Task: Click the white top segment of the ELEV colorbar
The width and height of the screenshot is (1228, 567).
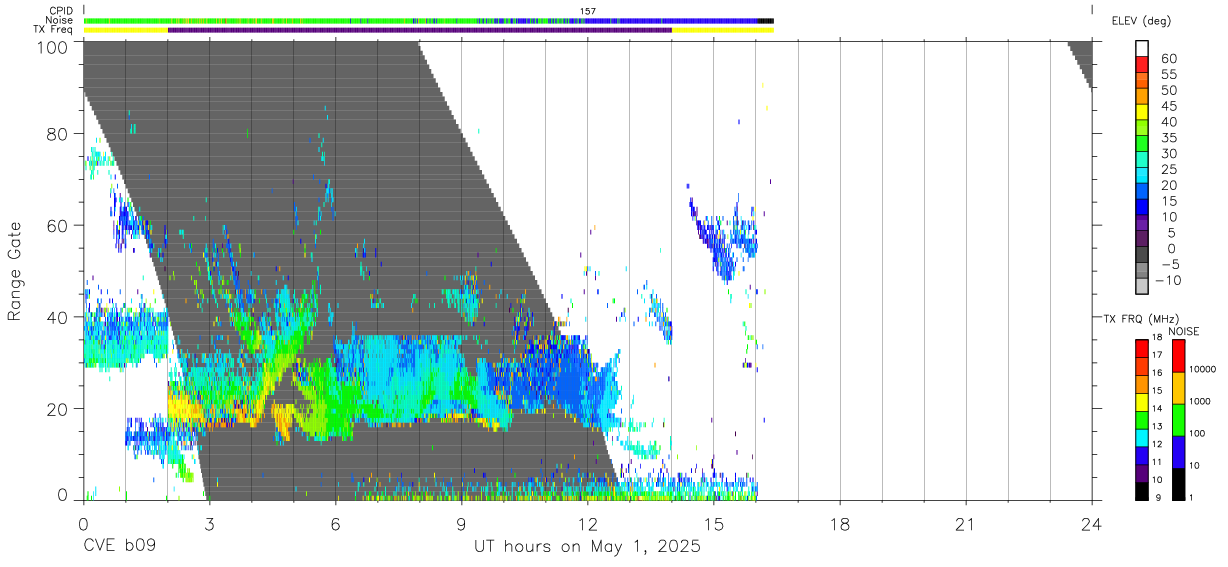Action: click(x=1142, y=49)
